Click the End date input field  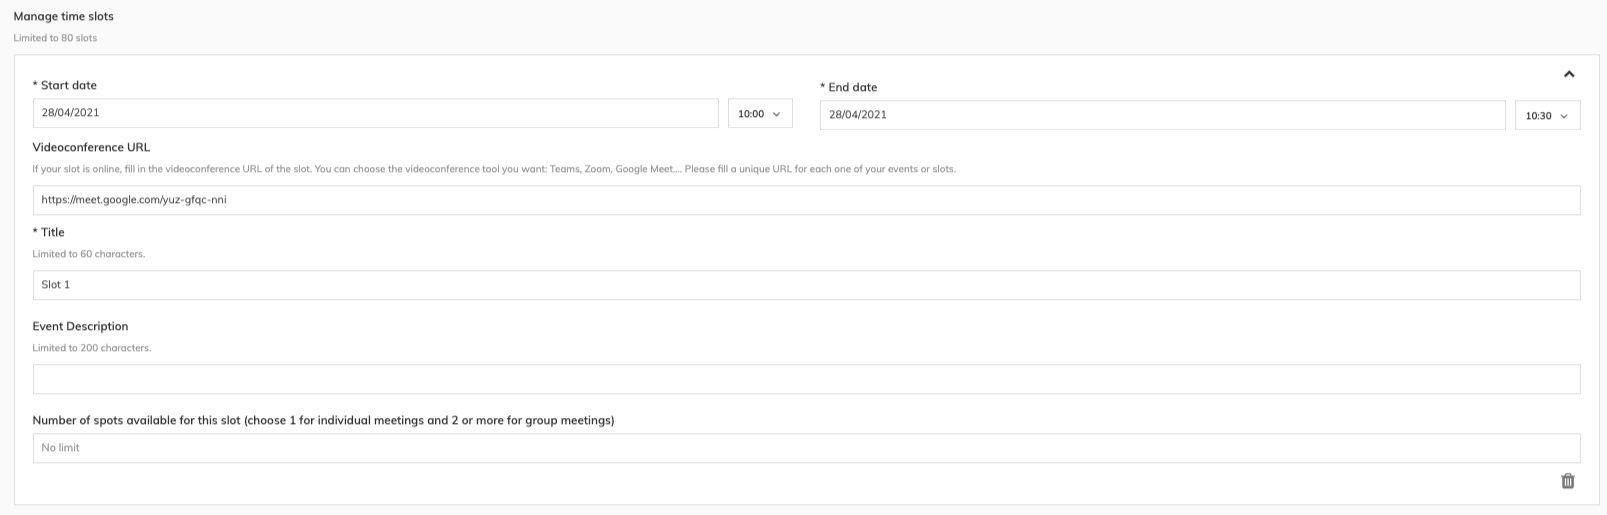click(1161, 115)
